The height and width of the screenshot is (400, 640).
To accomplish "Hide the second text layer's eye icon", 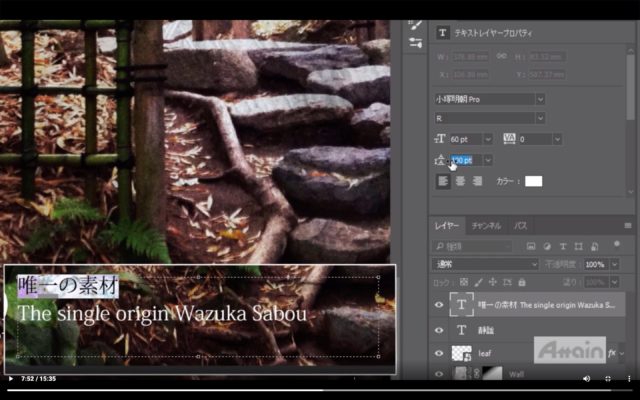I will click(439, 330).
